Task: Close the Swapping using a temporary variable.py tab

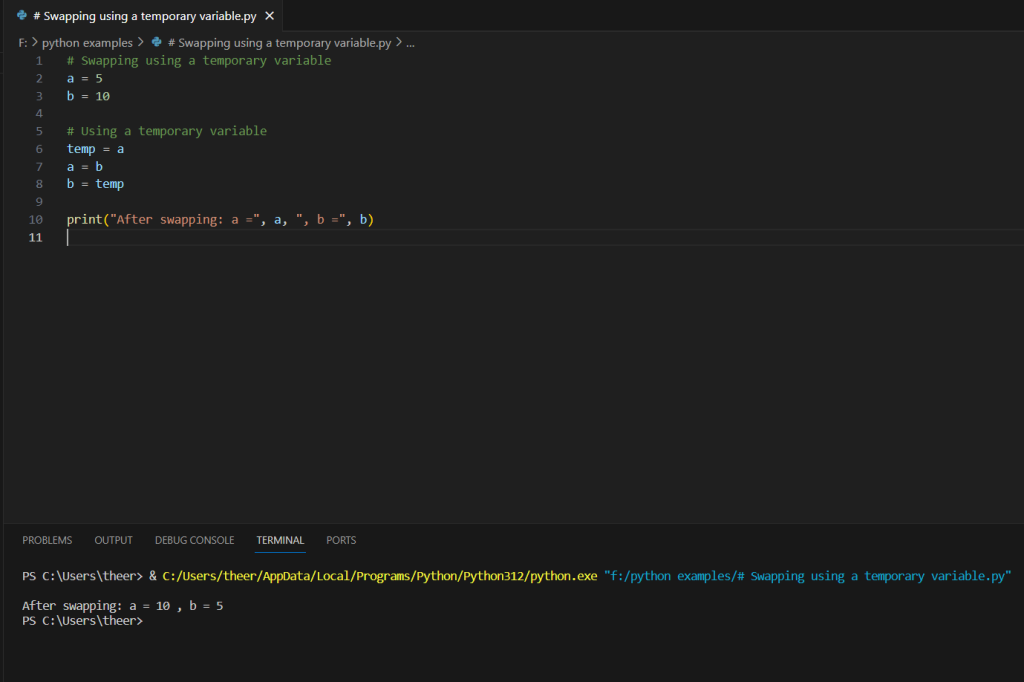Action: click(269, 16)
